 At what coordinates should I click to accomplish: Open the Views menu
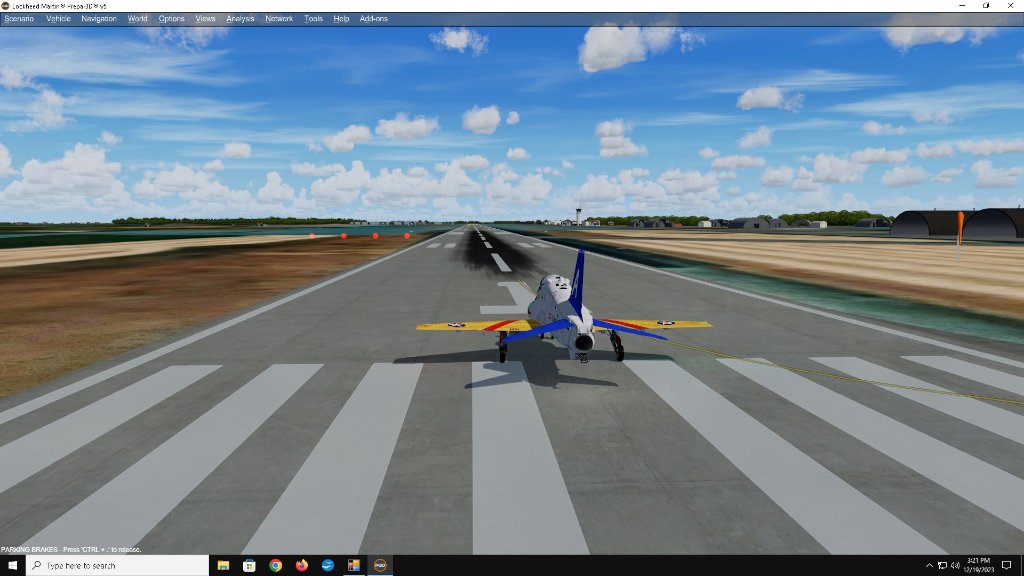pyautogui.click(x=205, y=18)
